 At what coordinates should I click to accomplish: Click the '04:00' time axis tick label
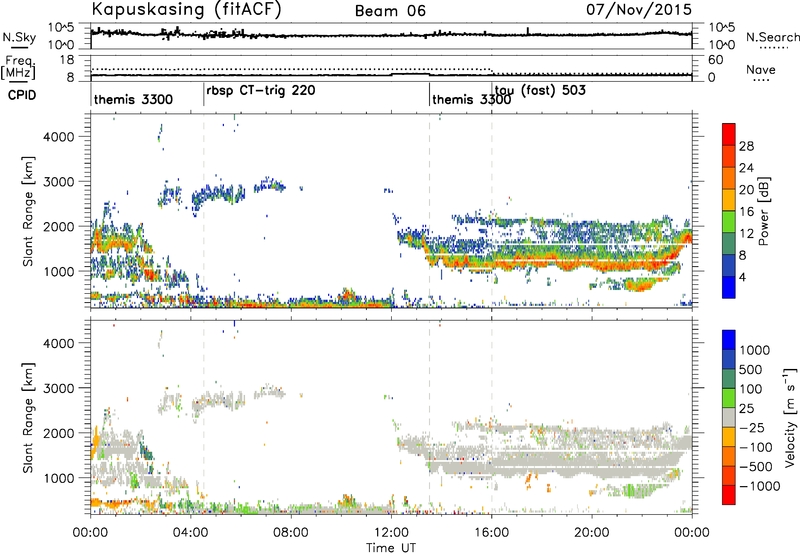click(190, 533)
